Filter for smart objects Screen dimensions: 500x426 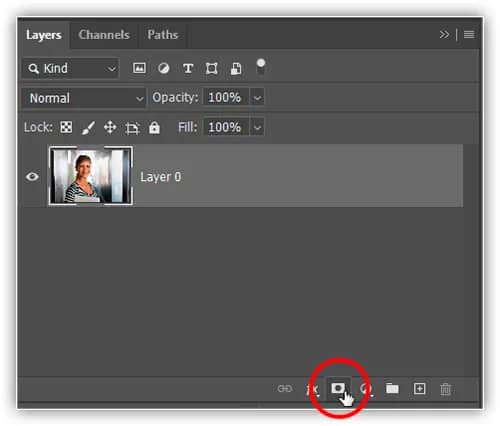coord(236,68)
